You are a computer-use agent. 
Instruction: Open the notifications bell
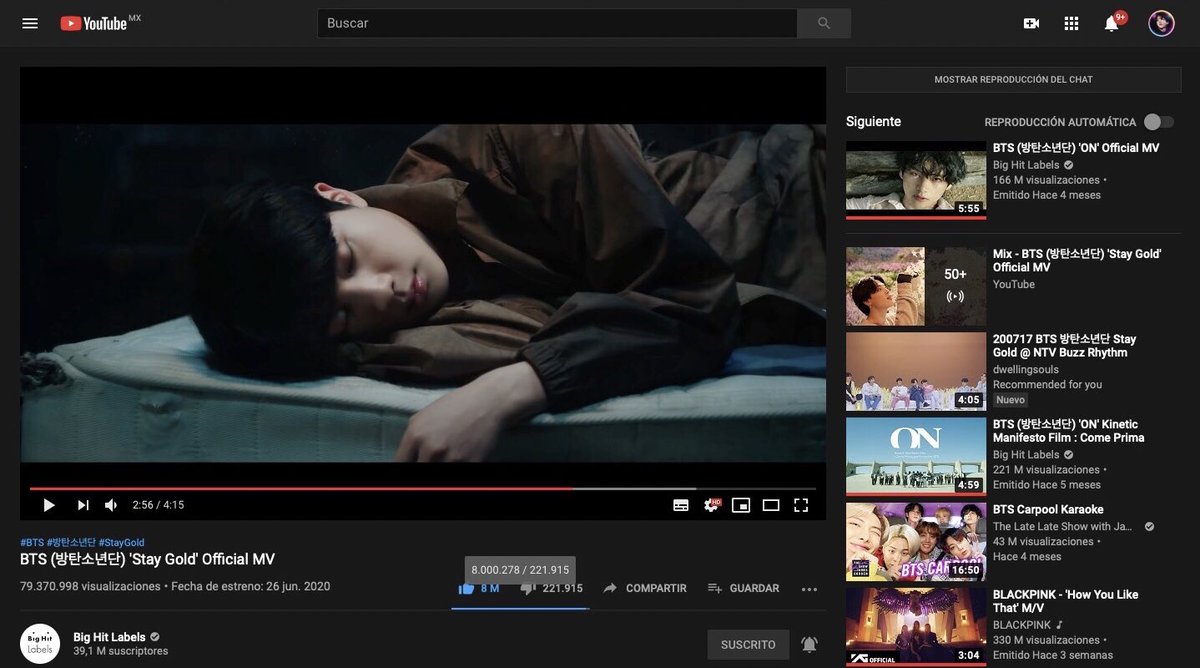[x=1112, y=23]
